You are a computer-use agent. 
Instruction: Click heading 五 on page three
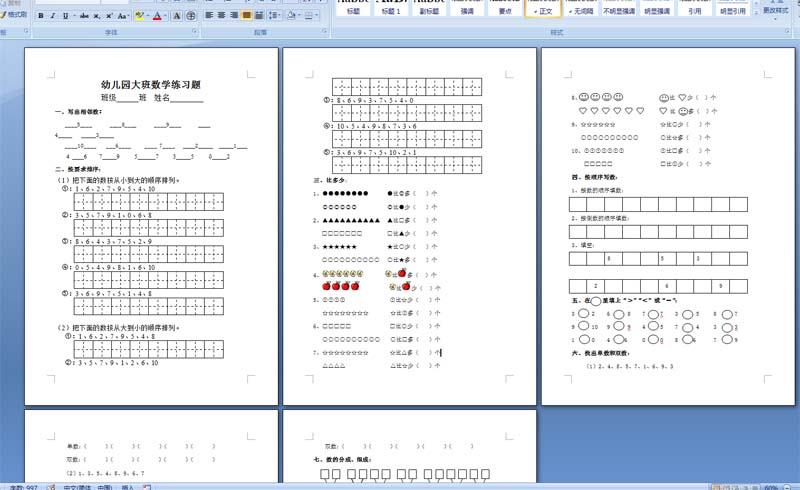coord(623,300)
